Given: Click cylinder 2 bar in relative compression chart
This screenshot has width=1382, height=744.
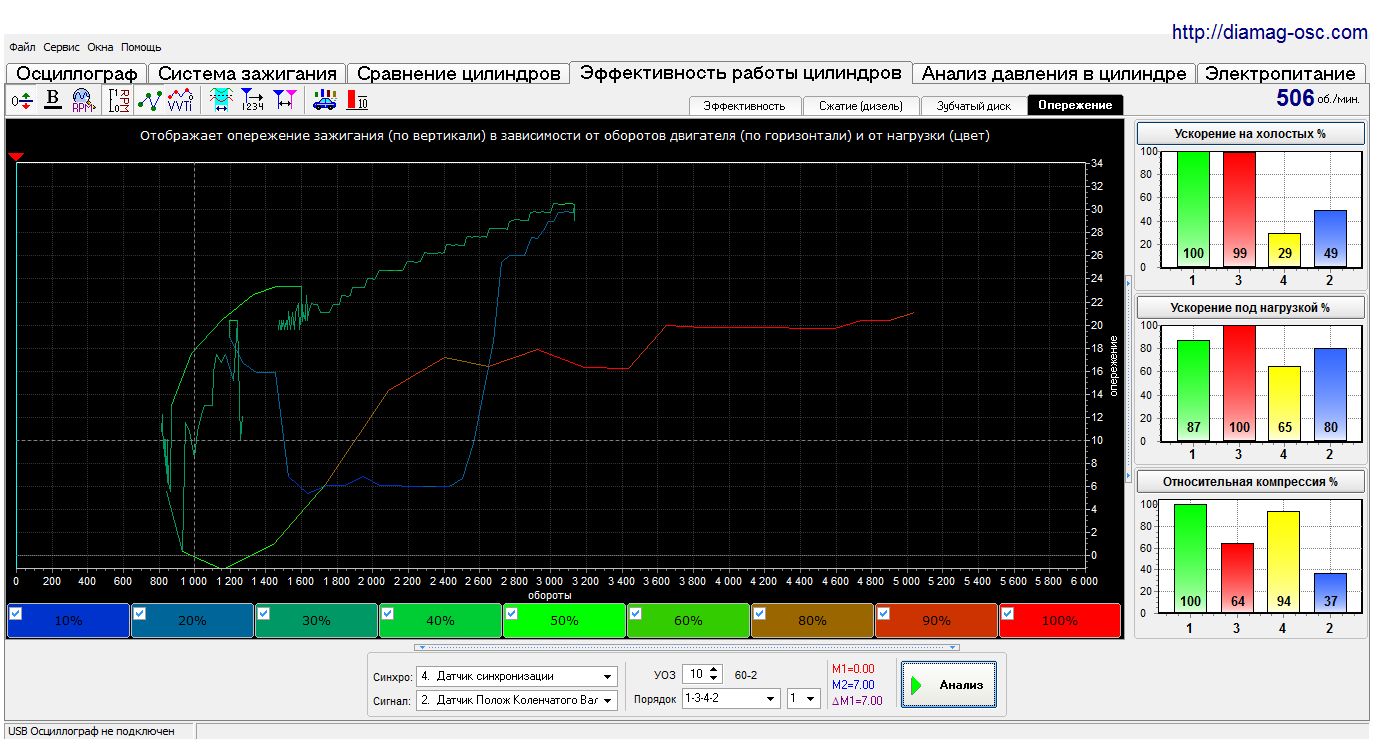Looking at the screenshot, I should 1330,593.
